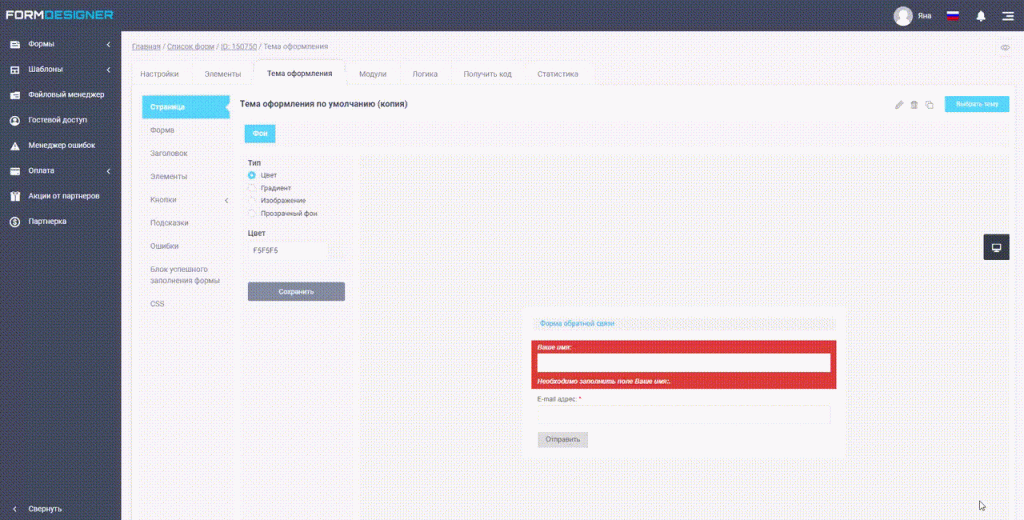Open notifications bell in header
1024x520 pixels.
point(981,16)
